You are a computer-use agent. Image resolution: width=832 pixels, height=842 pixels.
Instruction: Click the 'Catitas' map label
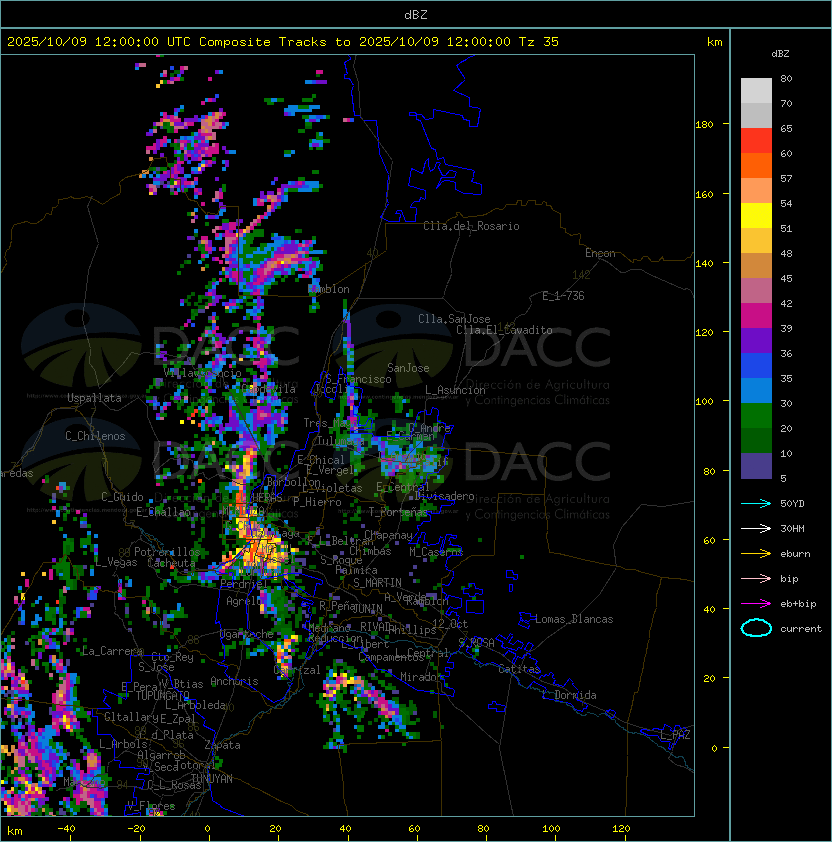coord(519,670)
